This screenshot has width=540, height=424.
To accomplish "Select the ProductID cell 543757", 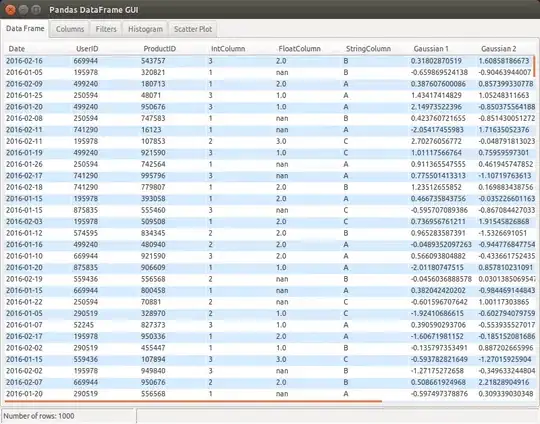I will (x=153, y=61).
